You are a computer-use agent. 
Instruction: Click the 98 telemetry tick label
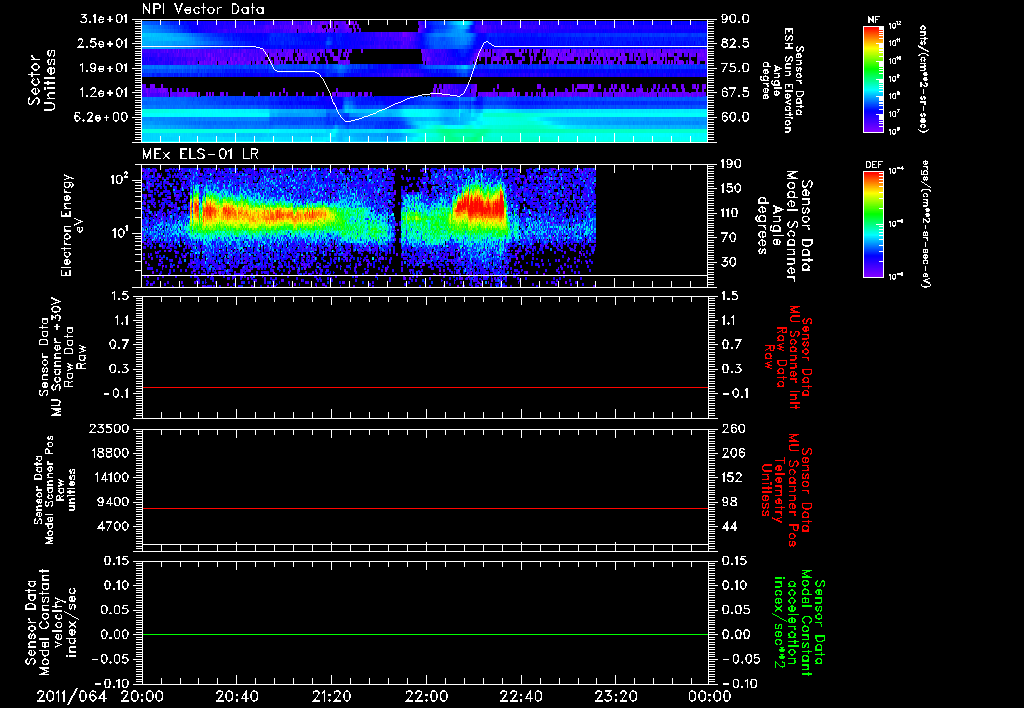729,502
